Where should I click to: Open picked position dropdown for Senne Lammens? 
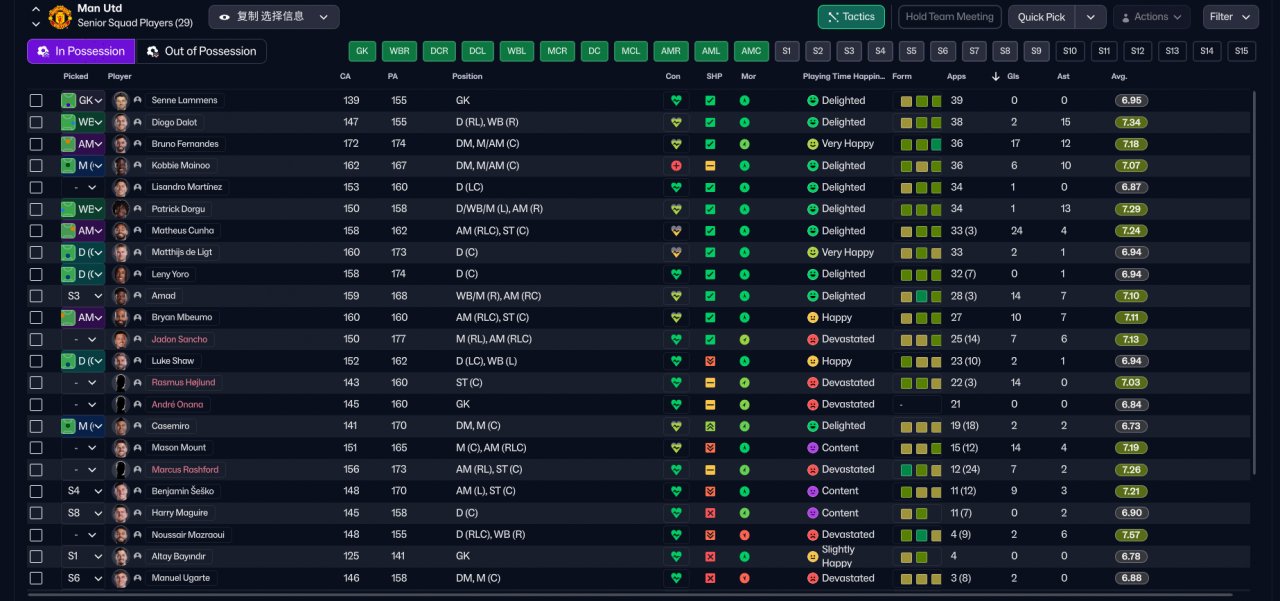(x=82, y=101)
